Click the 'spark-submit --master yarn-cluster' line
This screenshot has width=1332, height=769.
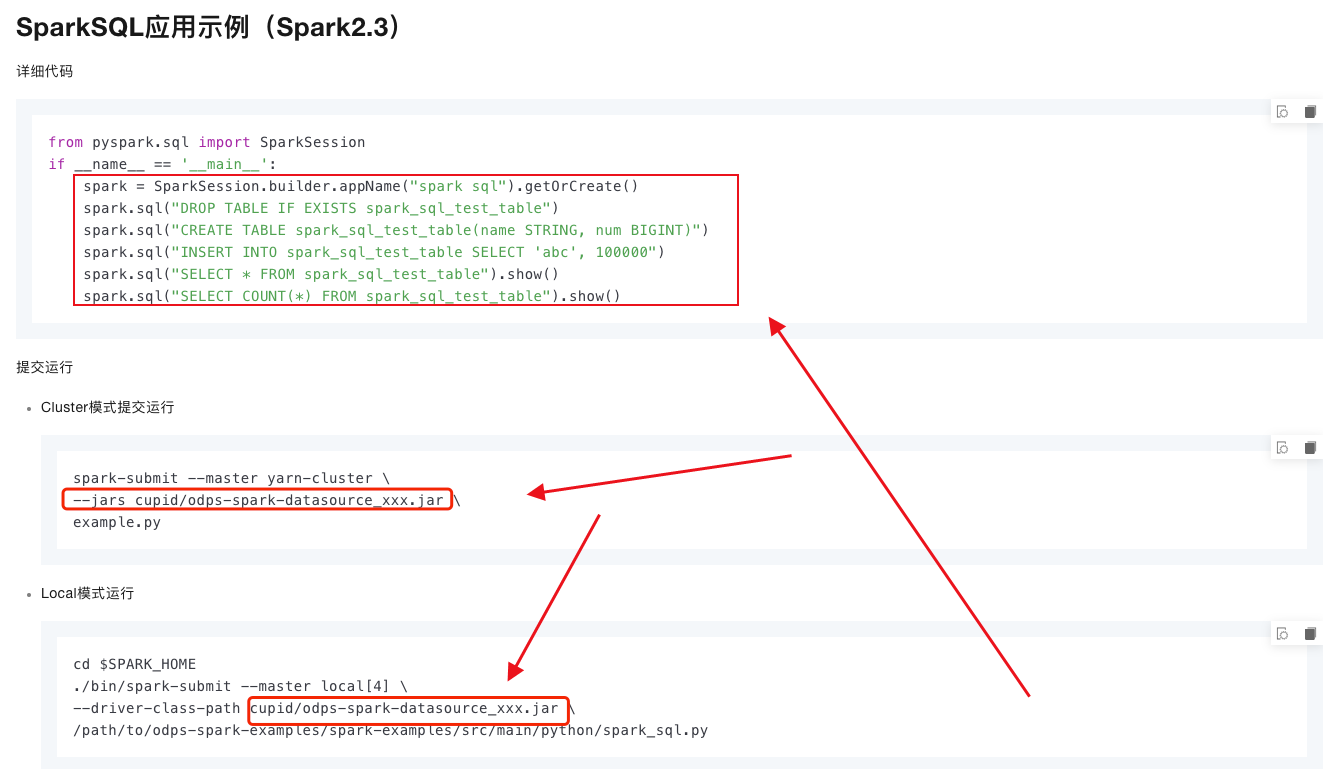[x=231, y=478]
